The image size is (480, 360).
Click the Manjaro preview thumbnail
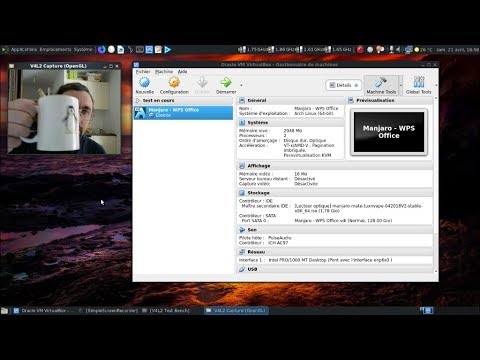pyautogui.click(x=389, y=132)
